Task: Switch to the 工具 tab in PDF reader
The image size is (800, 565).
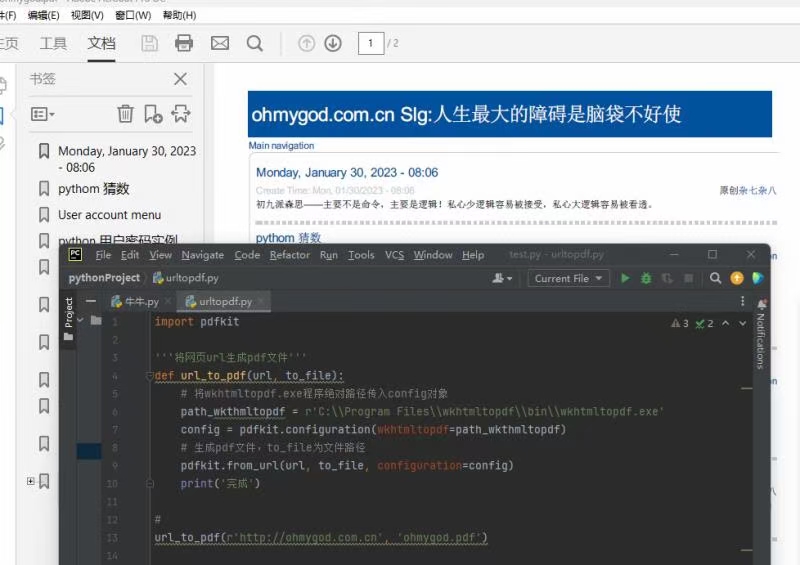Action: pos(53,43)
